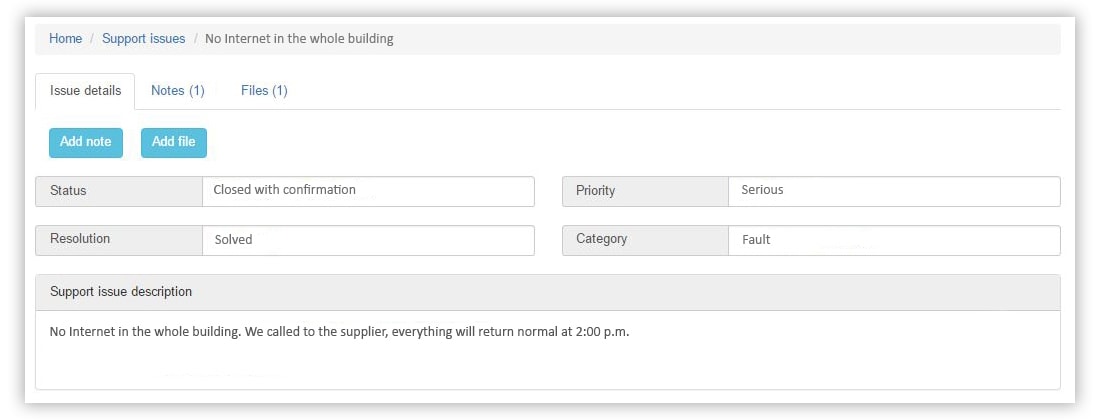Click the Solved resolution value field
The height and width of the screenshot is (420, 1100).
(x=368, y=241)
